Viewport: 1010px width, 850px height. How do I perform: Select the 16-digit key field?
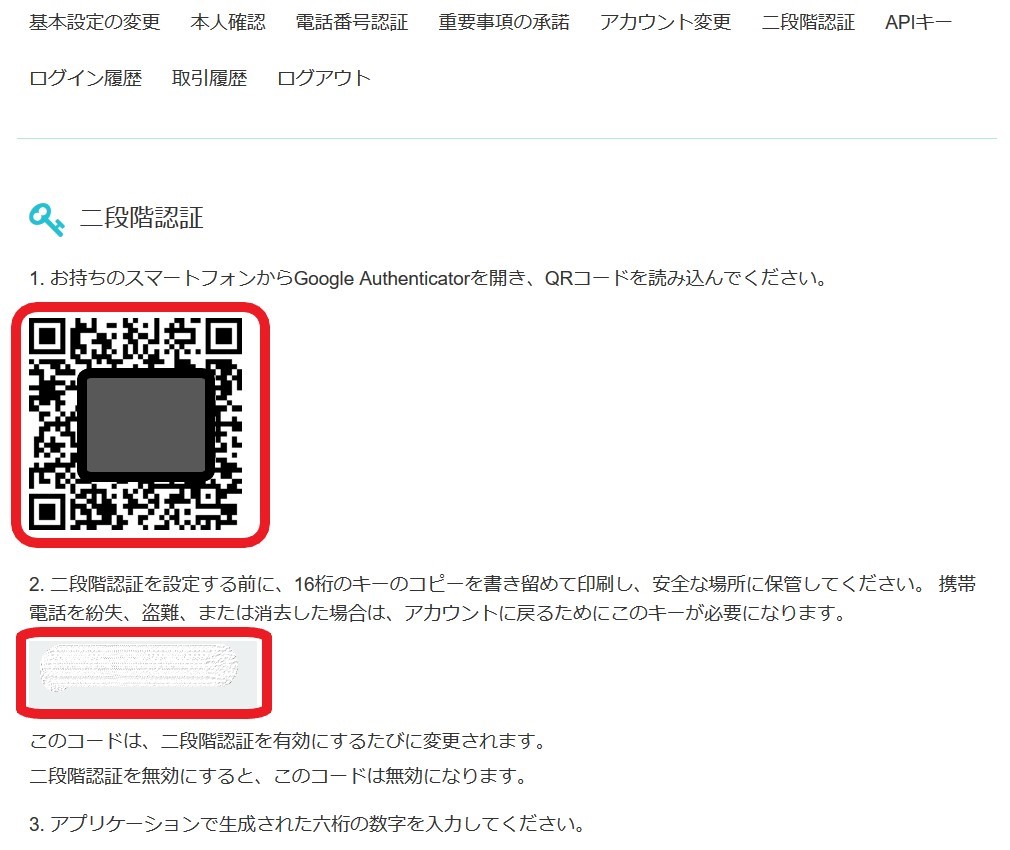point(142,672)
